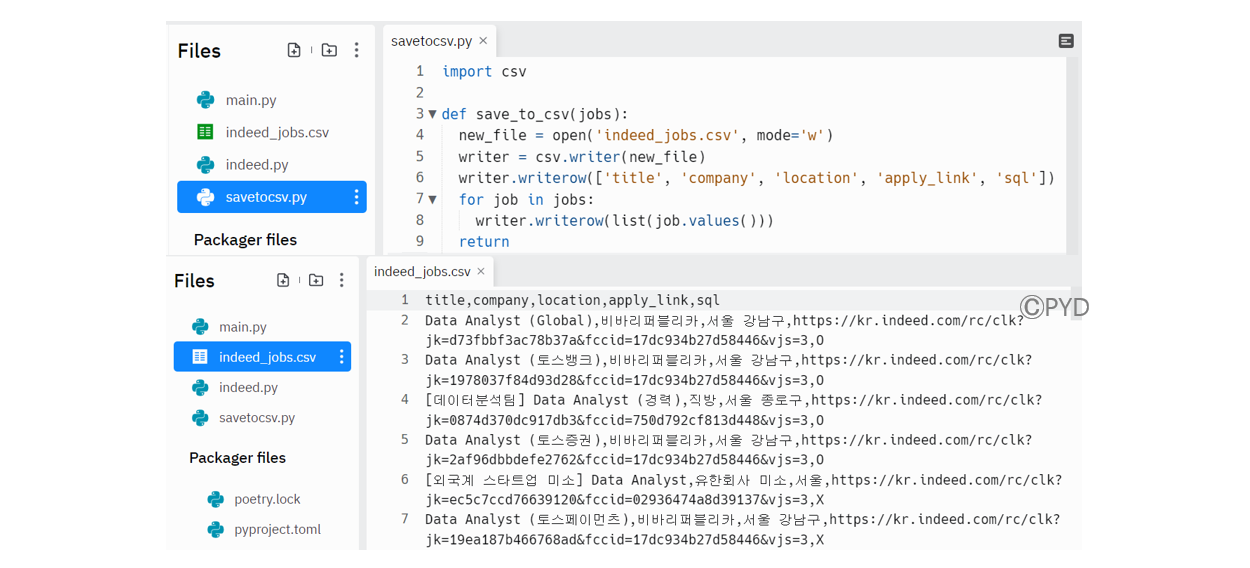
Task: Open the lower Files panel three-dot menu
Action: click(342, 280)
